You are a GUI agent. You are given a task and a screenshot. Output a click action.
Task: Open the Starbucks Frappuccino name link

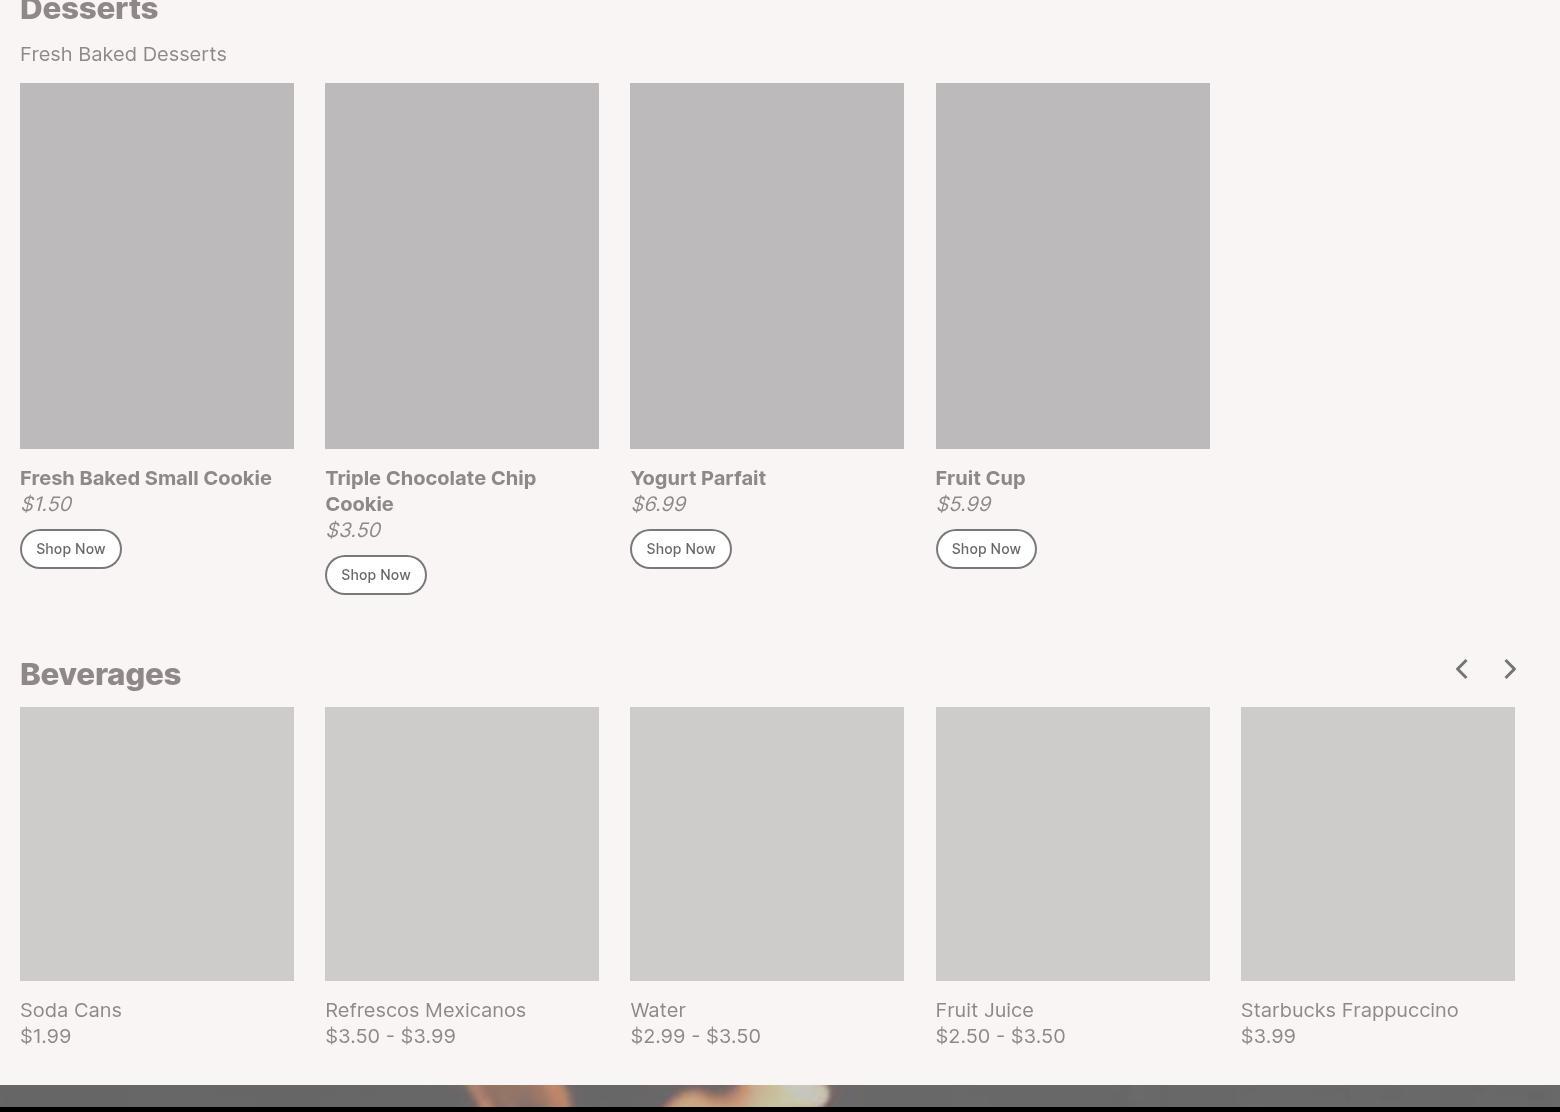tap(1349, 1010)
